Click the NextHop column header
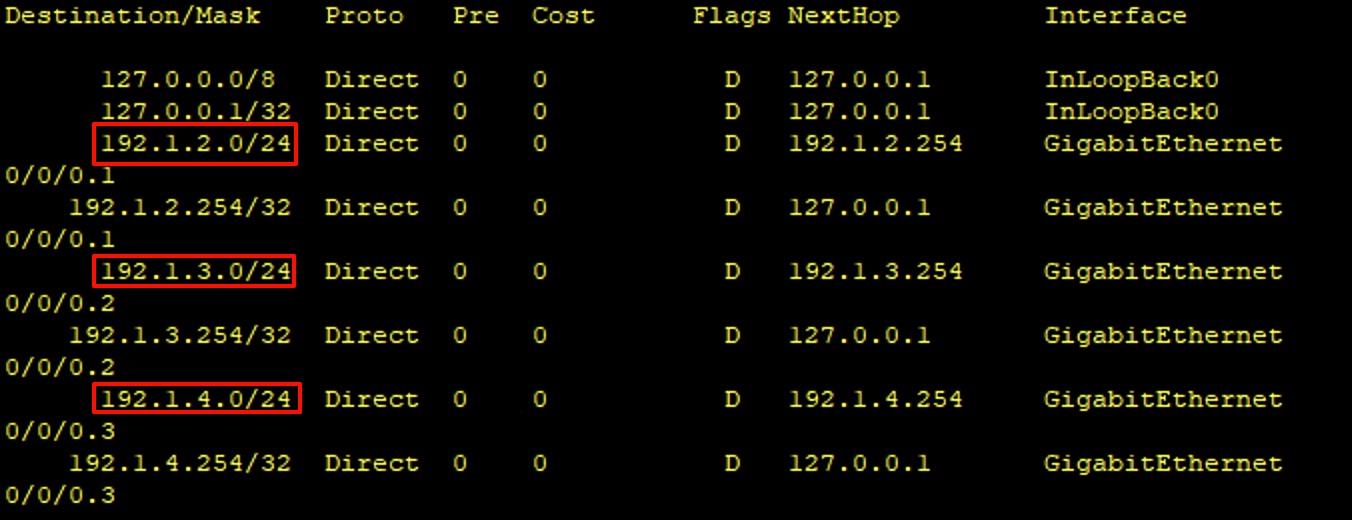This screenshot has height=520, width=1352. (x=843, y=17)
